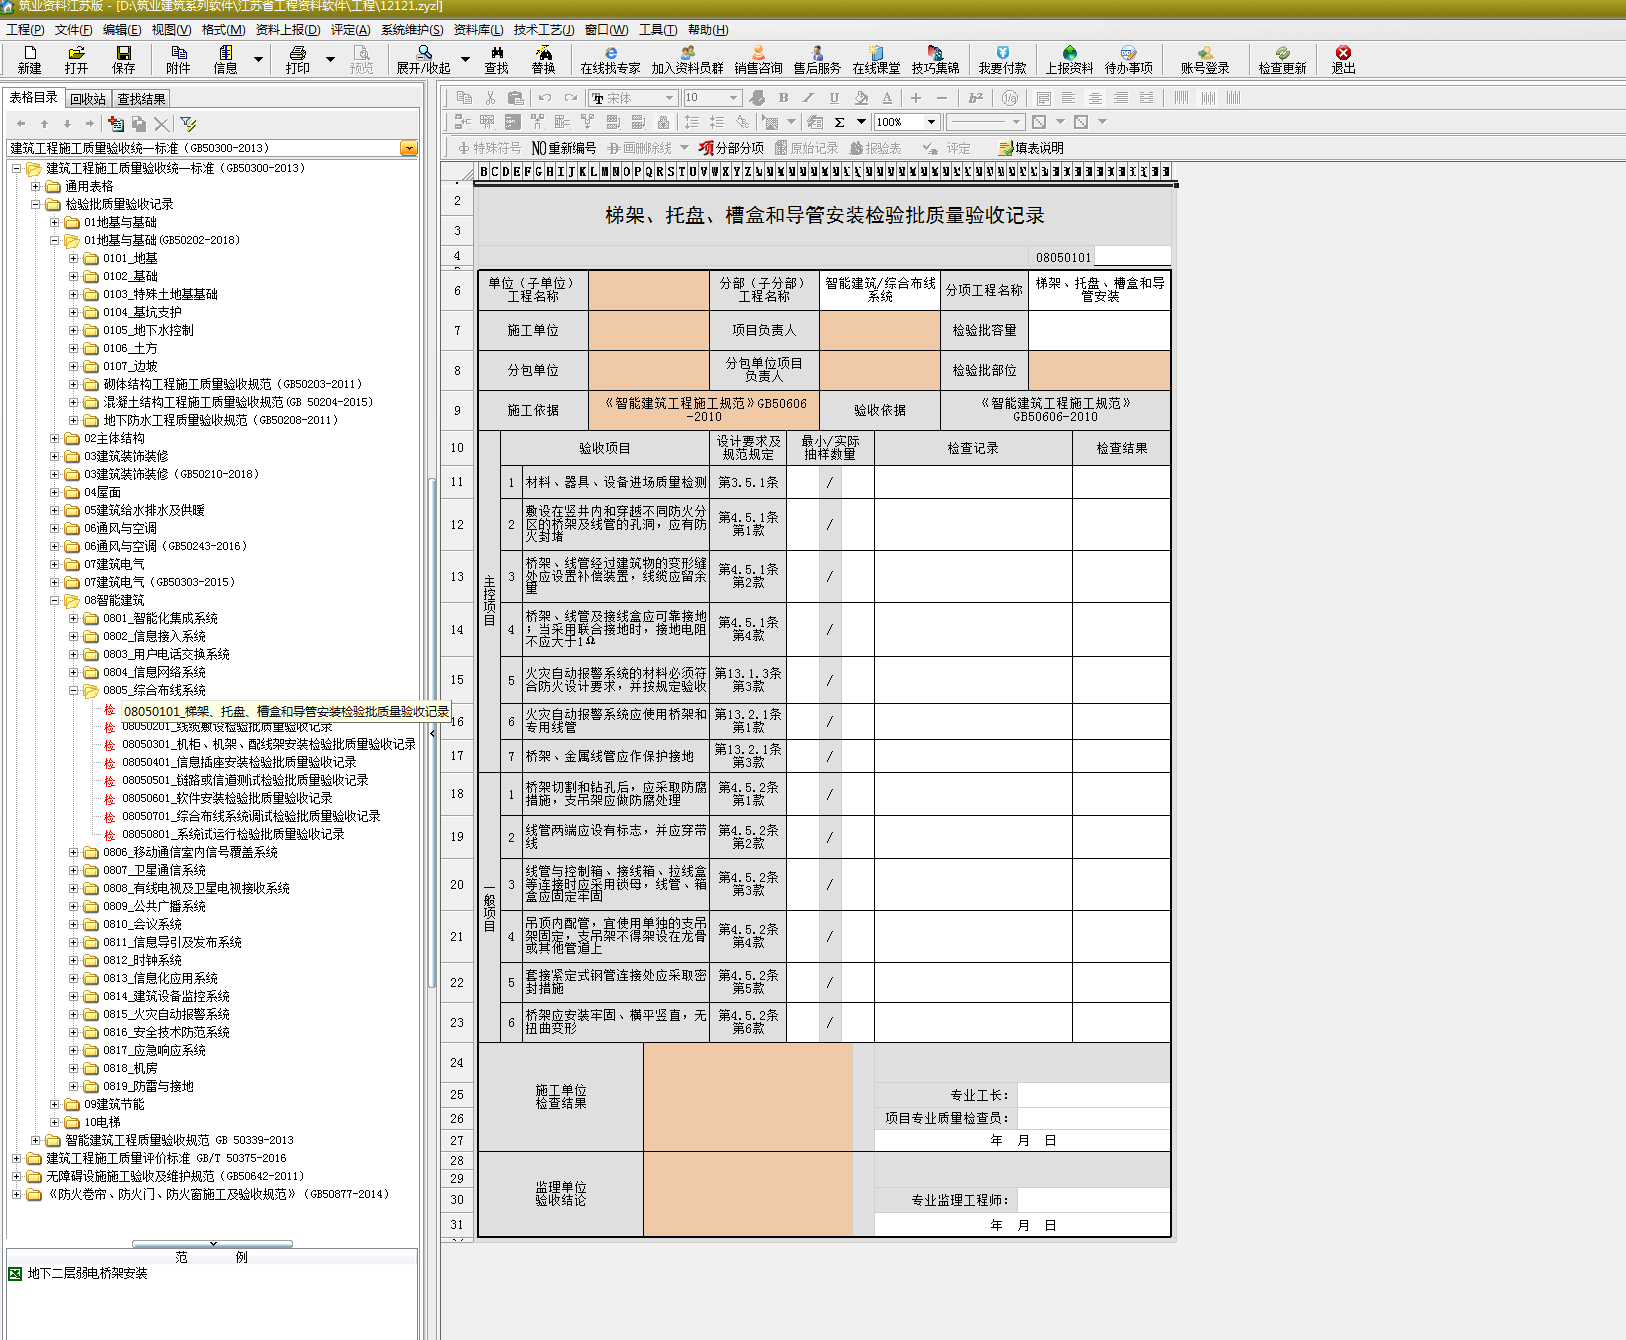Click the filter lightning icon in directory toolbar
The image size is (1626, 1340).
point(188,123)
